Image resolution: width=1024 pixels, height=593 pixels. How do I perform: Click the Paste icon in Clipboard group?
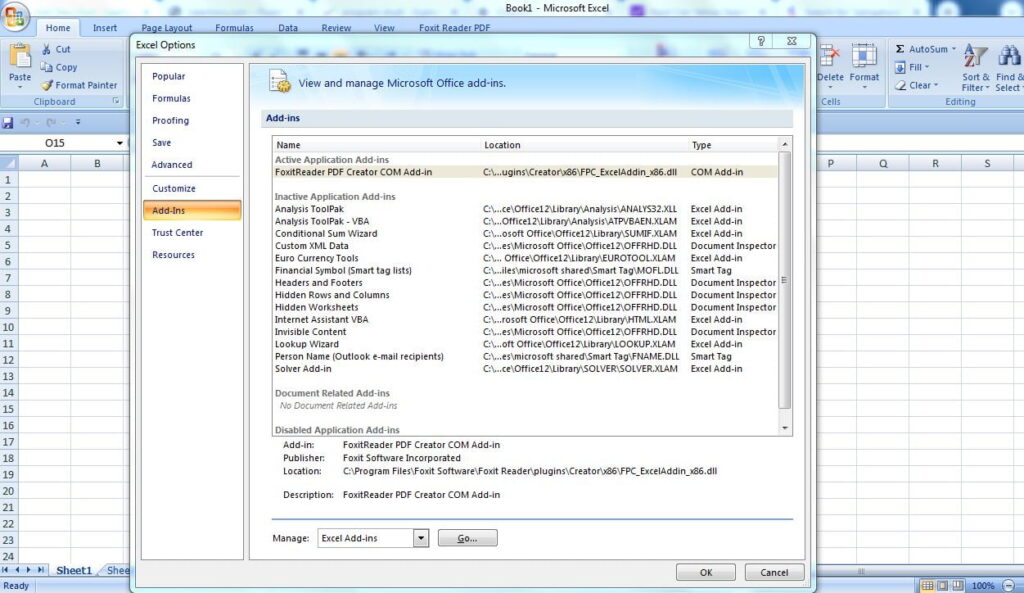[20, 57]
